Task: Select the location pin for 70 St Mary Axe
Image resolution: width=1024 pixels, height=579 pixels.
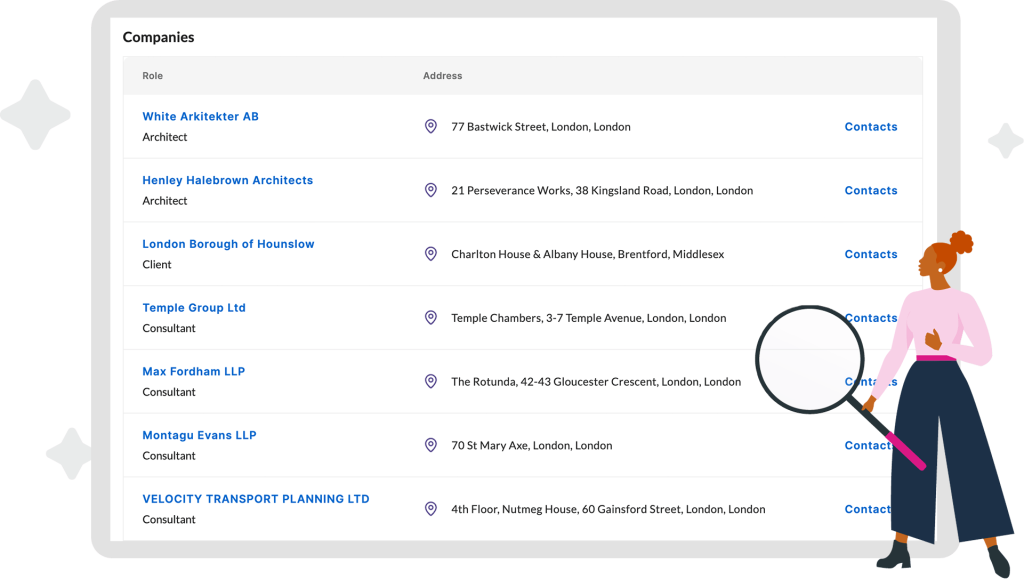Action: 431,445
